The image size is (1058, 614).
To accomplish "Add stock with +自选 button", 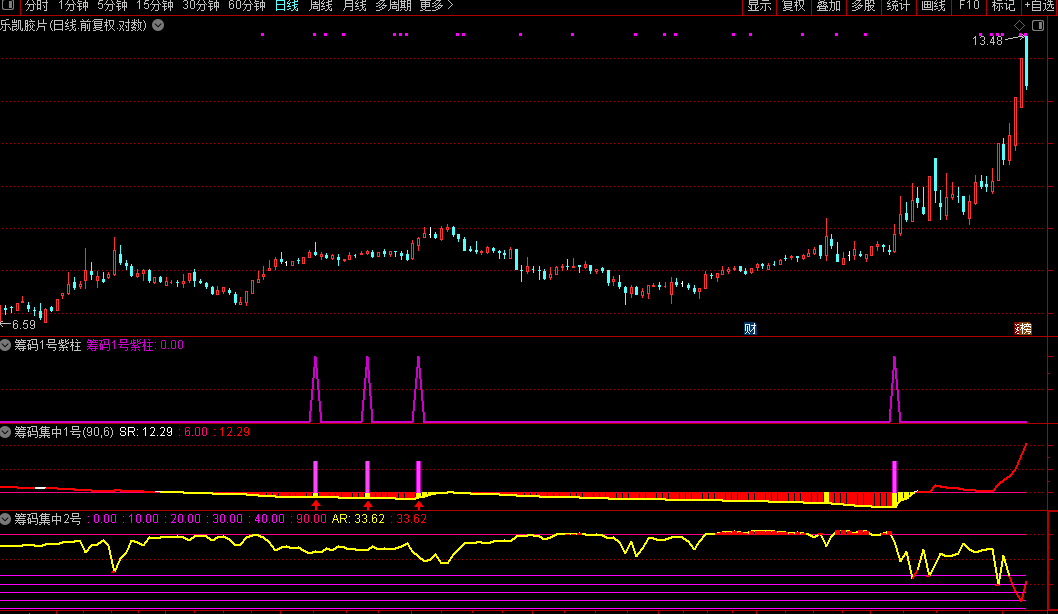I will coord(1038,6).
